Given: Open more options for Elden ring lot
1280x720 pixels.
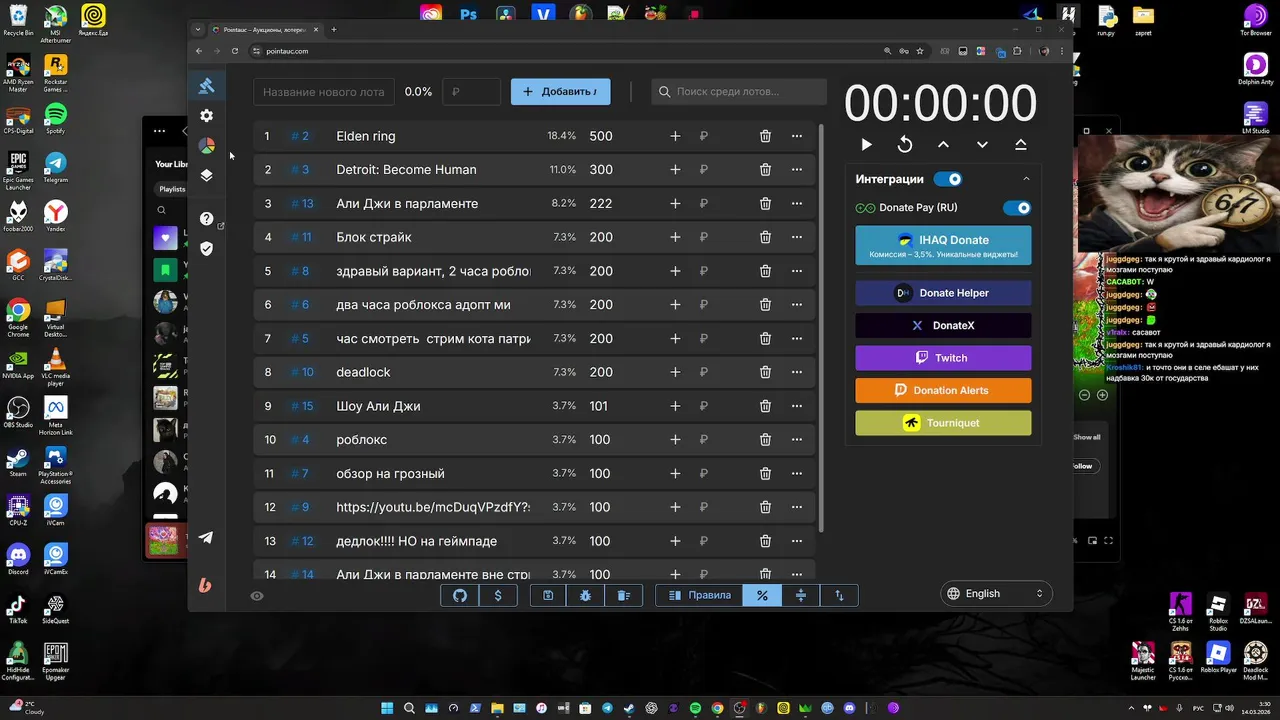Looking at the screenshot, I should [x=797, y=136].
